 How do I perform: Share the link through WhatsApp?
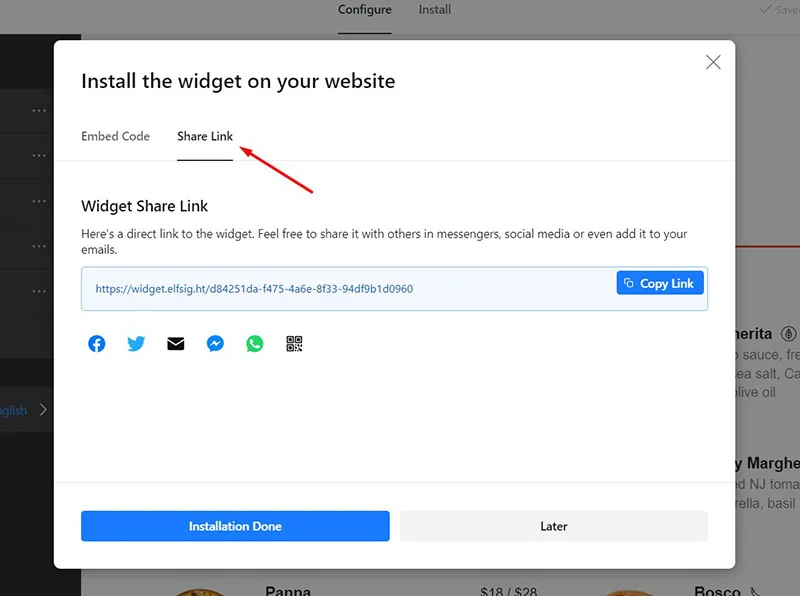(255, 344)
